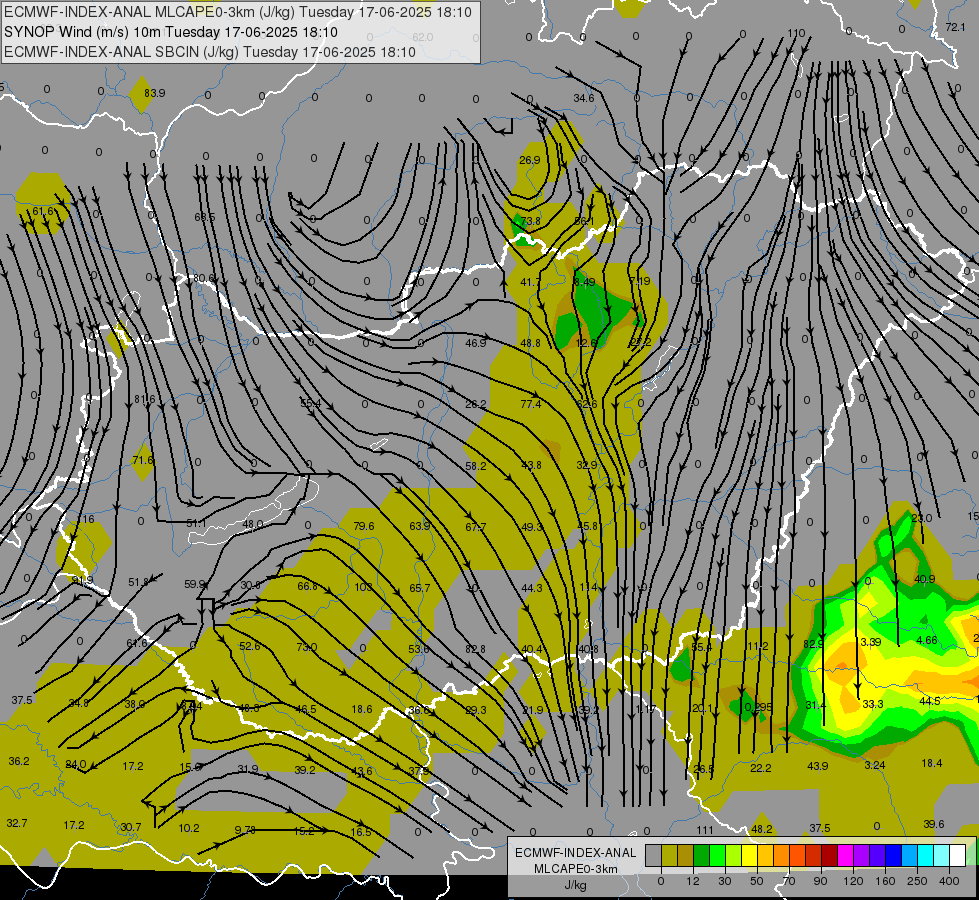Select the map value 22.2

click(x=760, y=768)
